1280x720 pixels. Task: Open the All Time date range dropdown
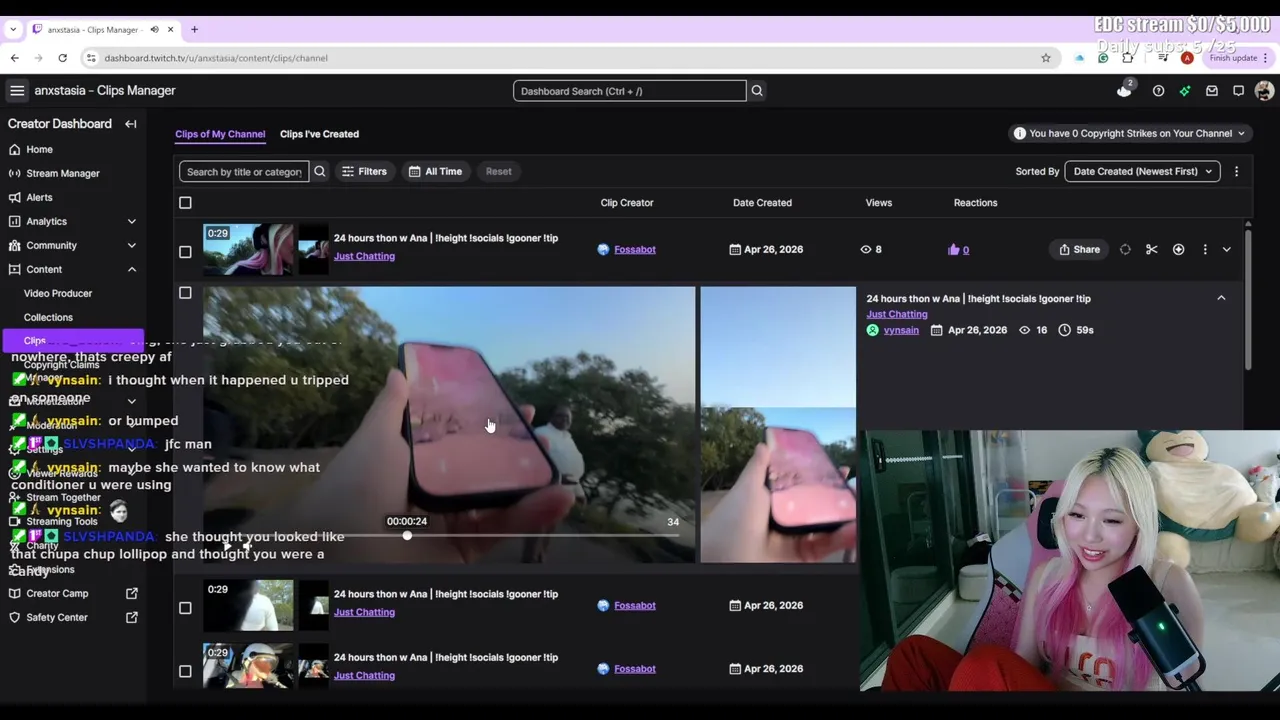tap(436, 171)
